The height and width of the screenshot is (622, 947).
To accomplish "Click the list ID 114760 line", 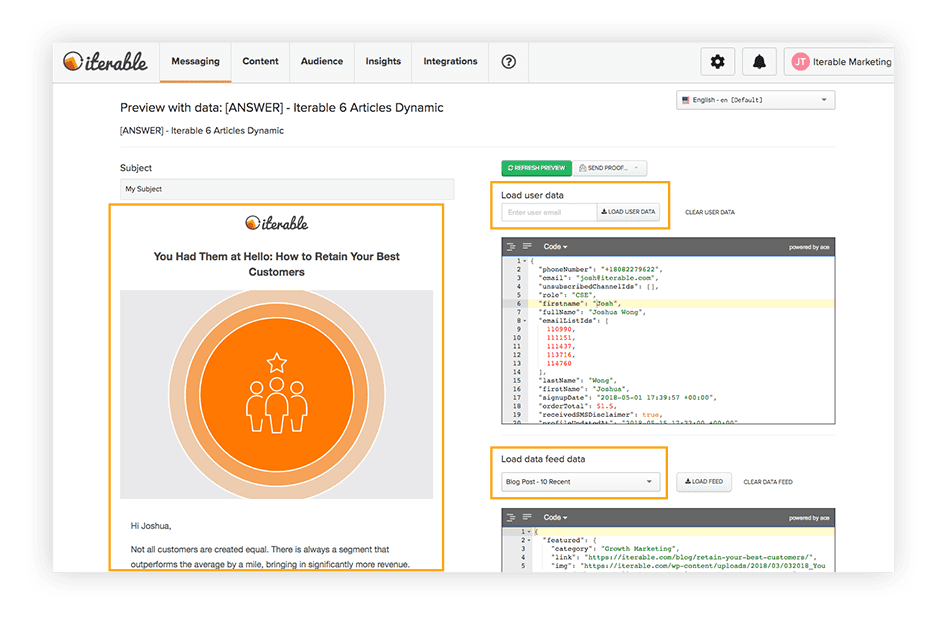I will pyautogui.click(x=559, y=363).
